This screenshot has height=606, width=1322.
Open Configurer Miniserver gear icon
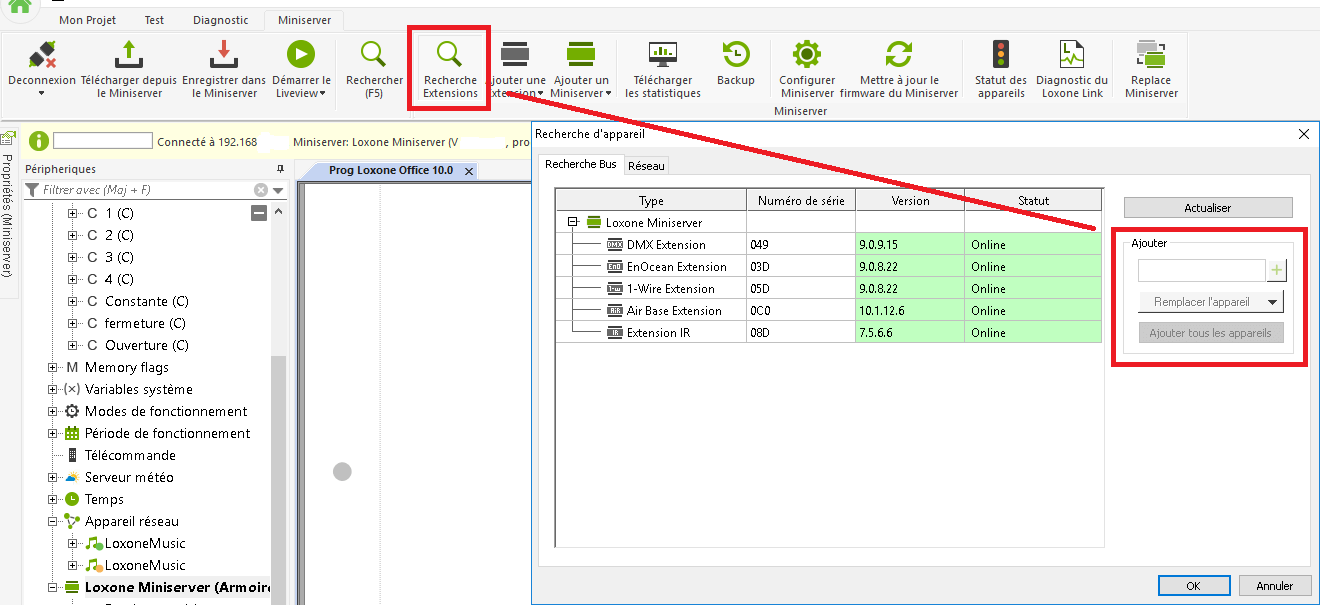tap(807, 55)
